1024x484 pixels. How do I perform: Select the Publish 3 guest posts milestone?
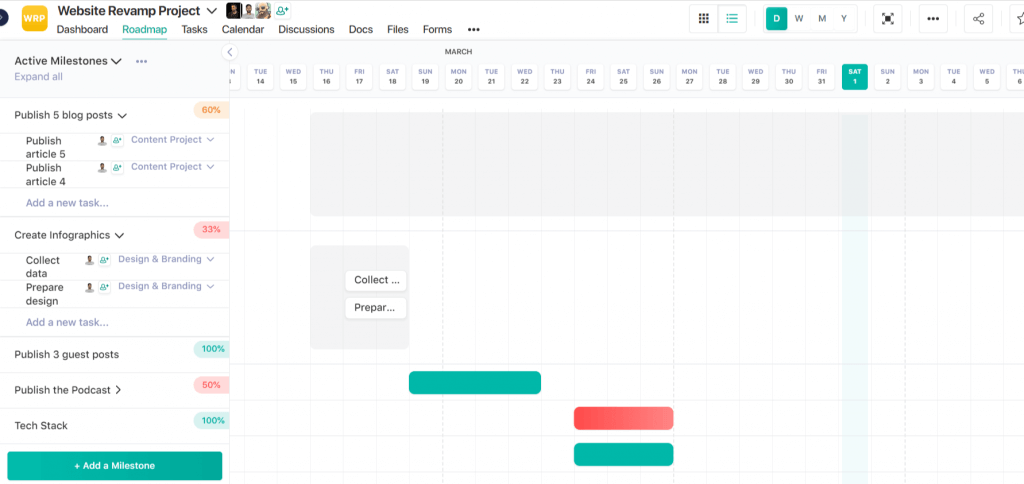click(x=67, y=355)
